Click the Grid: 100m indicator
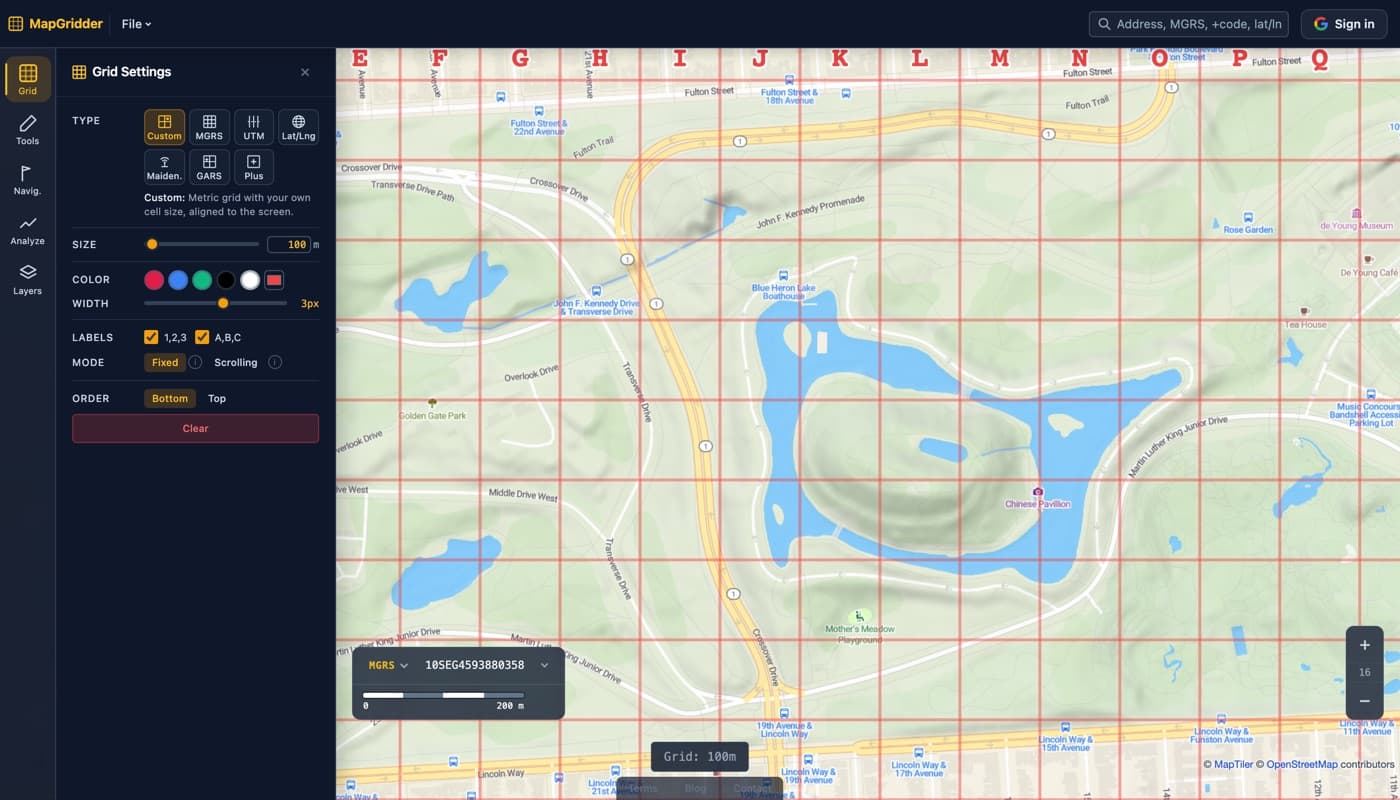Screen dimensions: 1400x800 [699, 756]
